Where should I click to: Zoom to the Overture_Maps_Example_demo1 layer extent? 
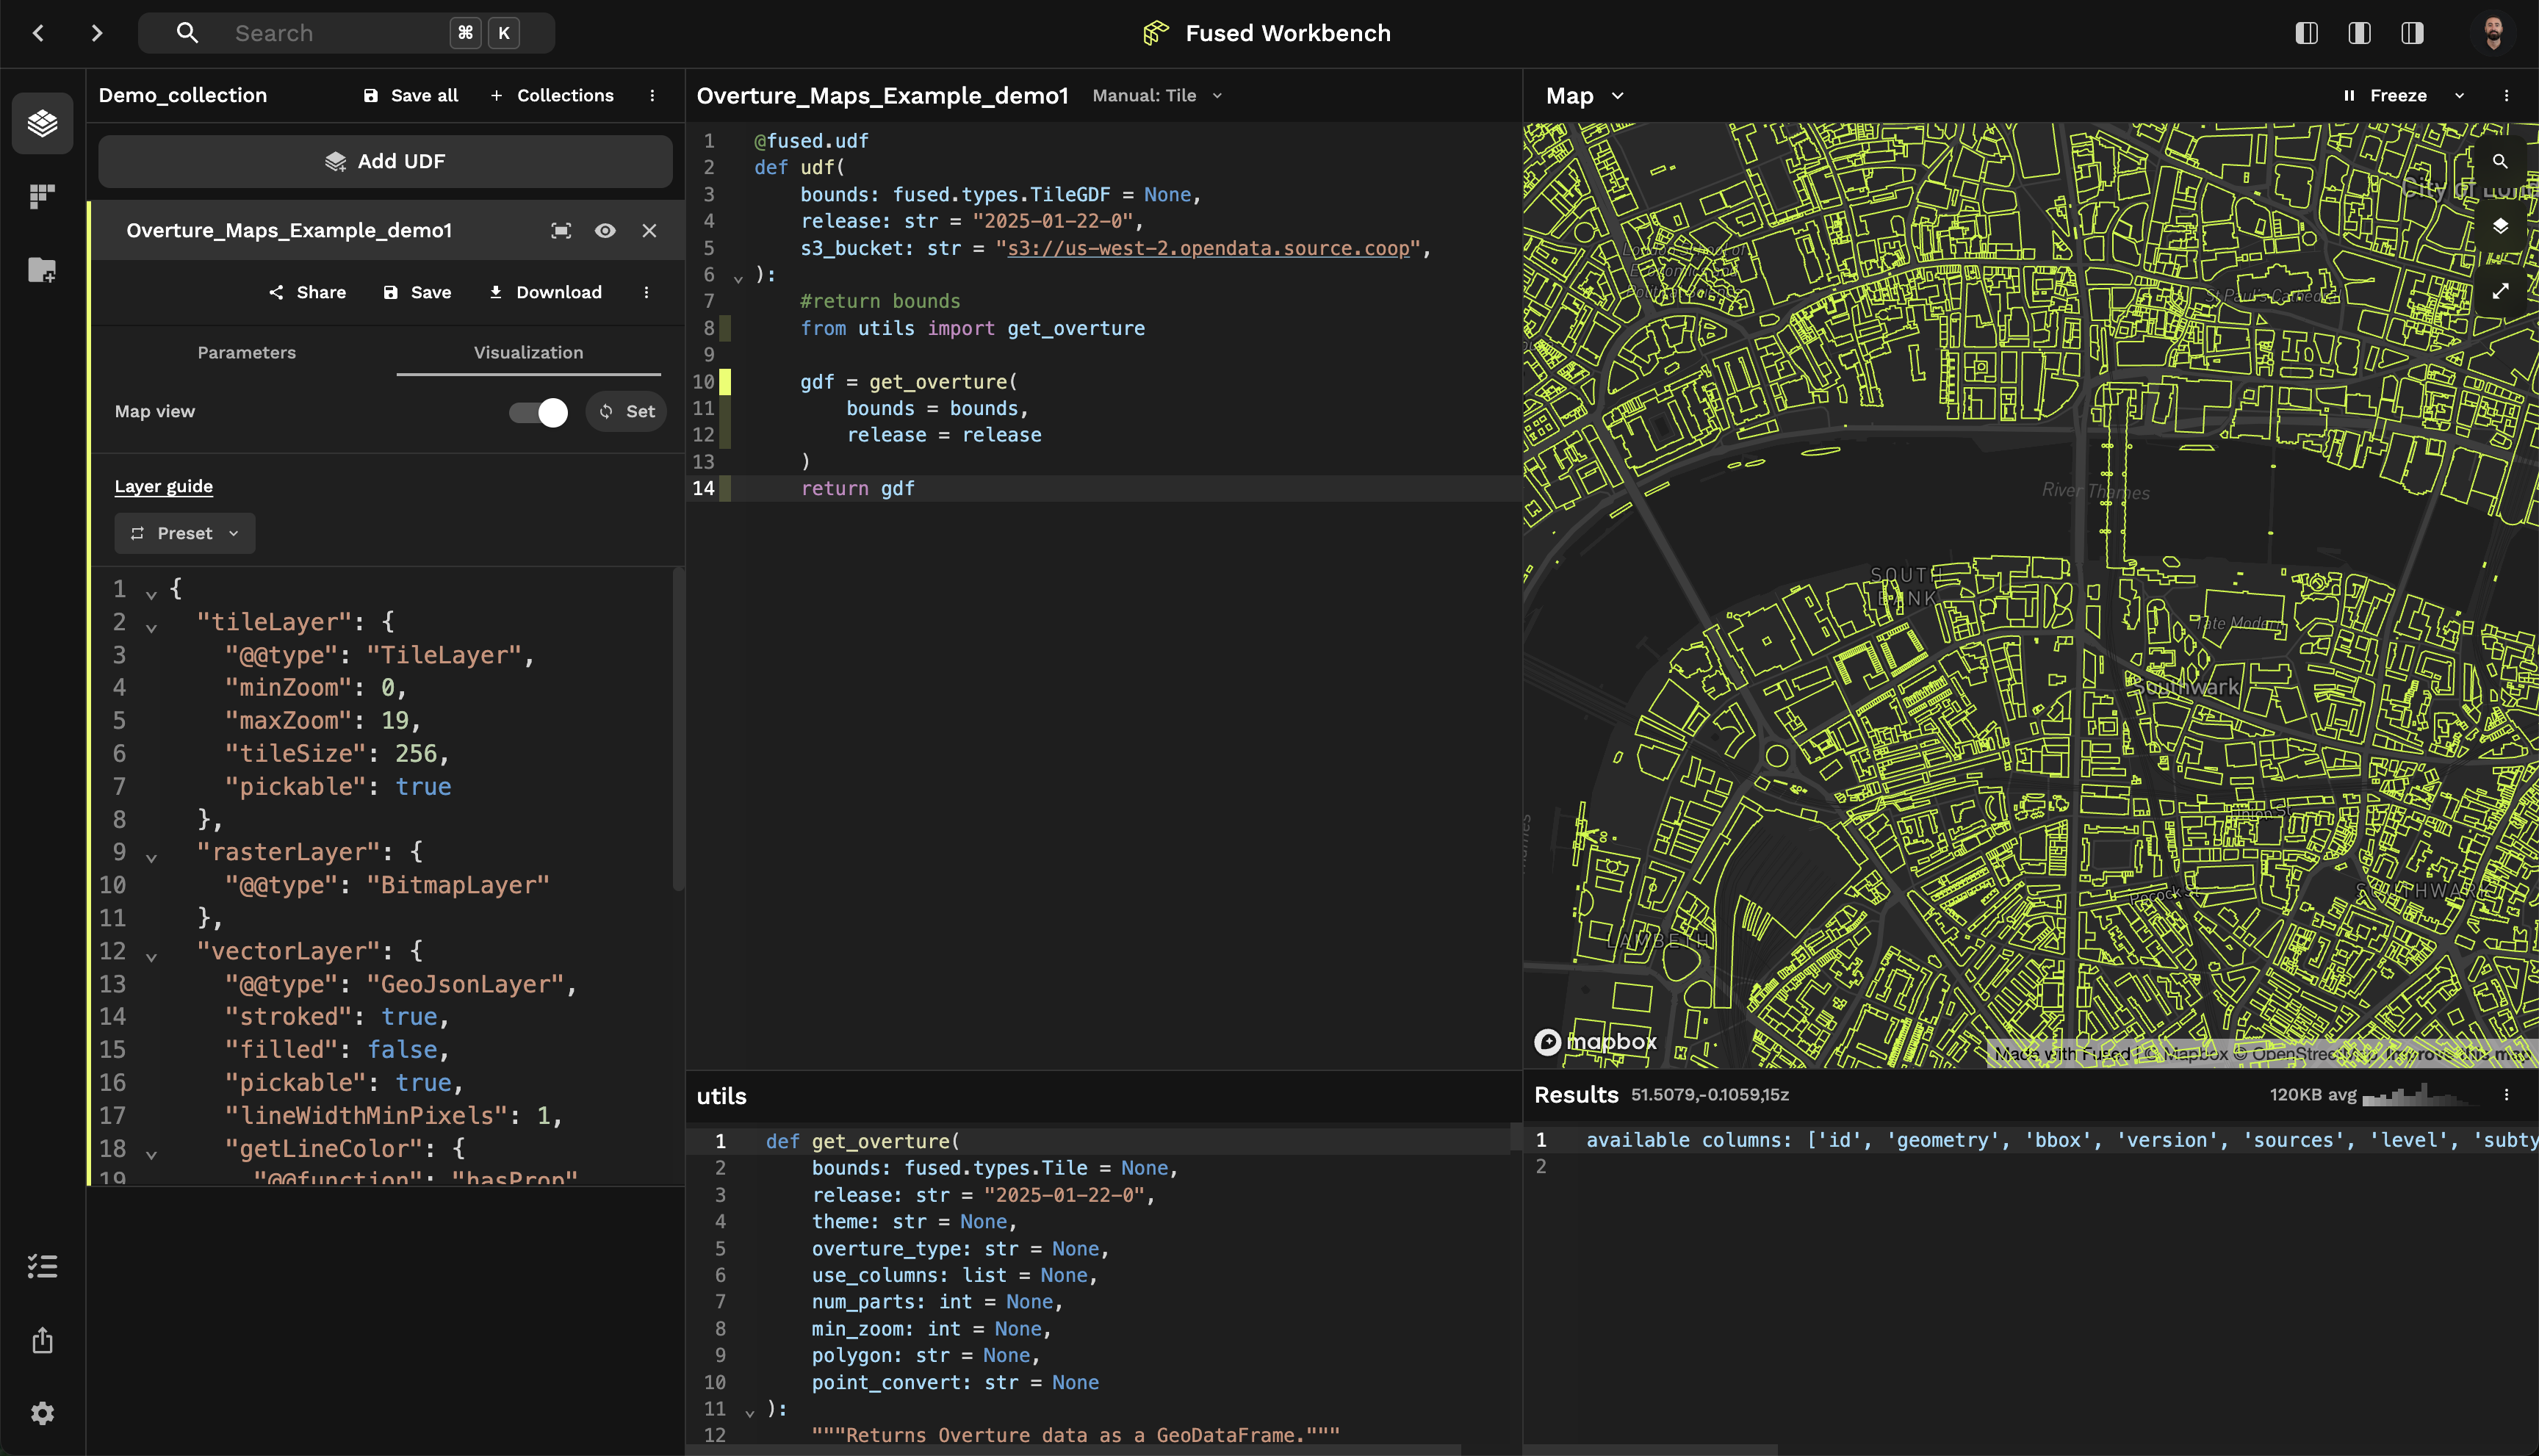[561, 231]
